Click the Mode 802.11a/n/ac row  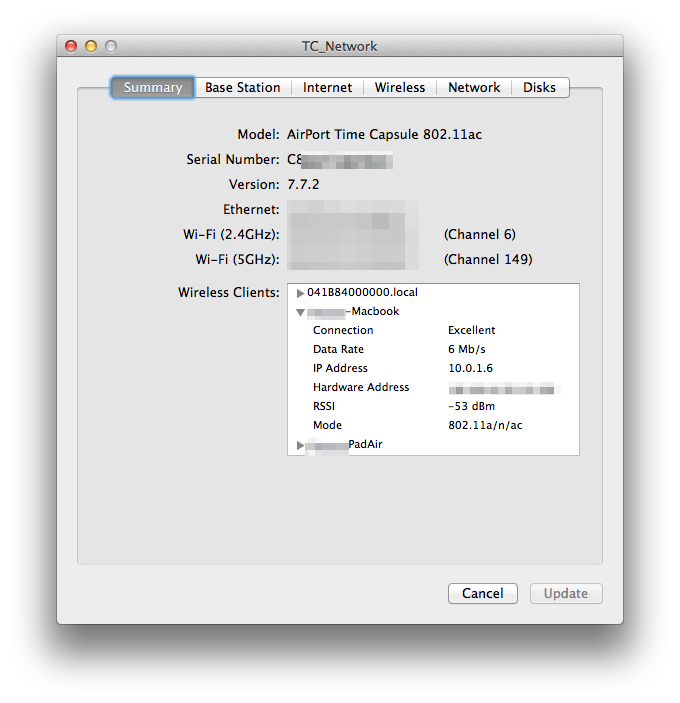tap(433, 425)
